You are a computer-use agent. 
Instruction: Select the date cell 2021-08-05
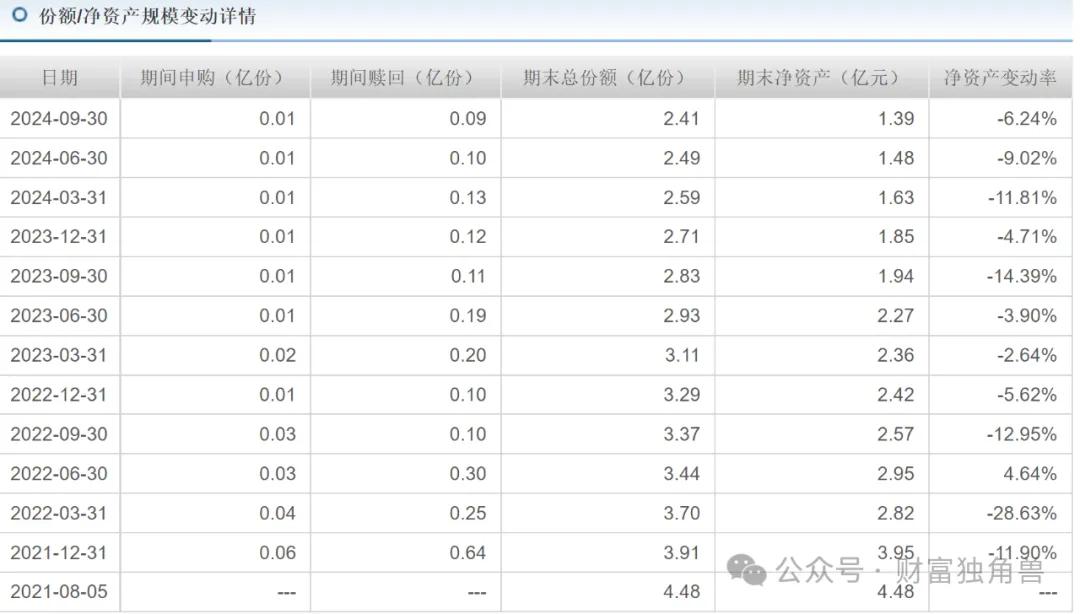tap(59, 592)
